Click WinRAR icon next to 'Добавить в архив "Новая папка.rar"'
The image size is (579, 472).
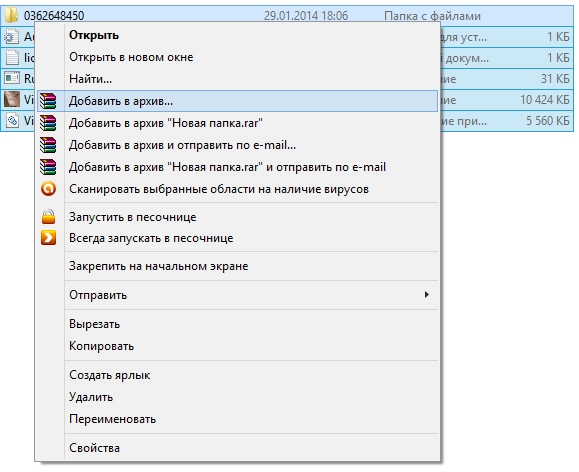point(48,123)
